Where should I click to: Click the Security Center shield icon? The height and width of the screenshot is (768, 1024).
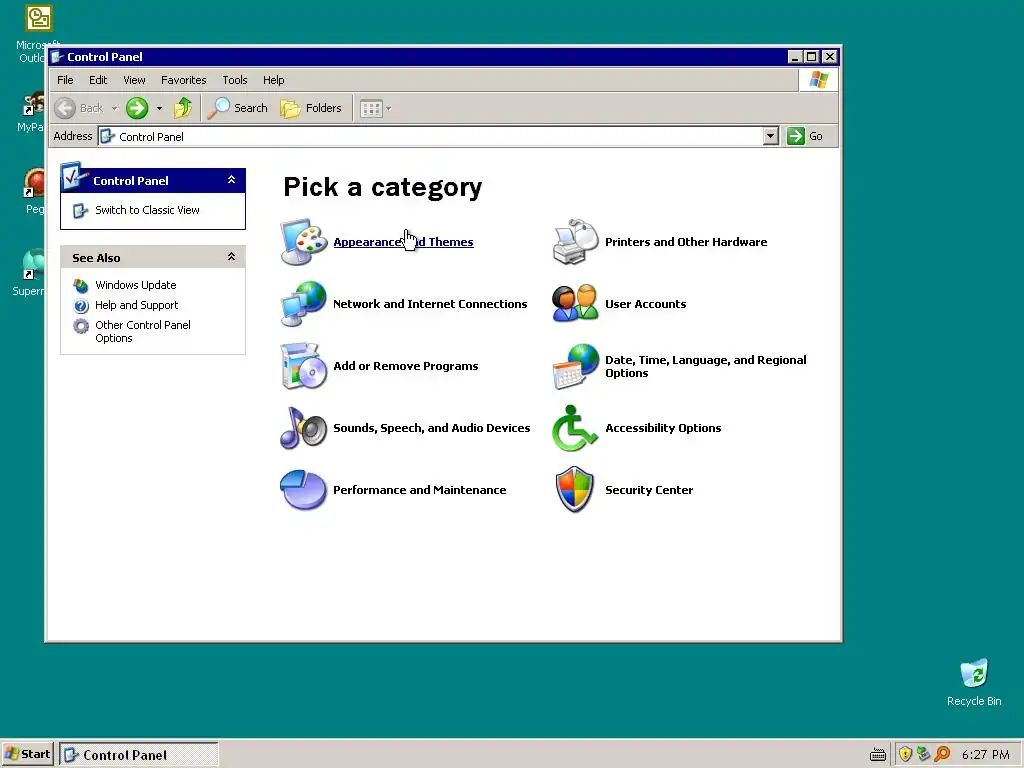pos(575,490)
